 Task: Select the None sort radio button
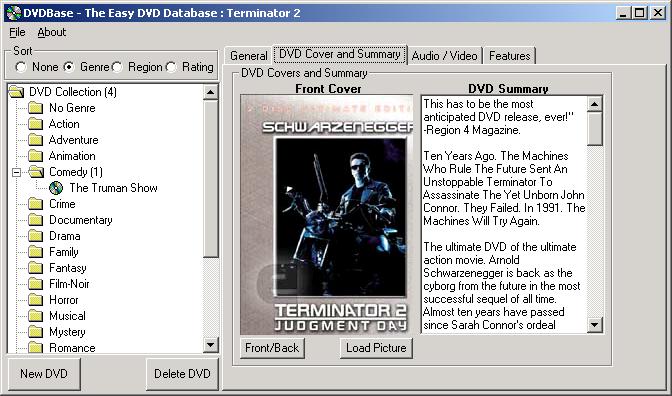pyautogui.click(x=20, y=67)
